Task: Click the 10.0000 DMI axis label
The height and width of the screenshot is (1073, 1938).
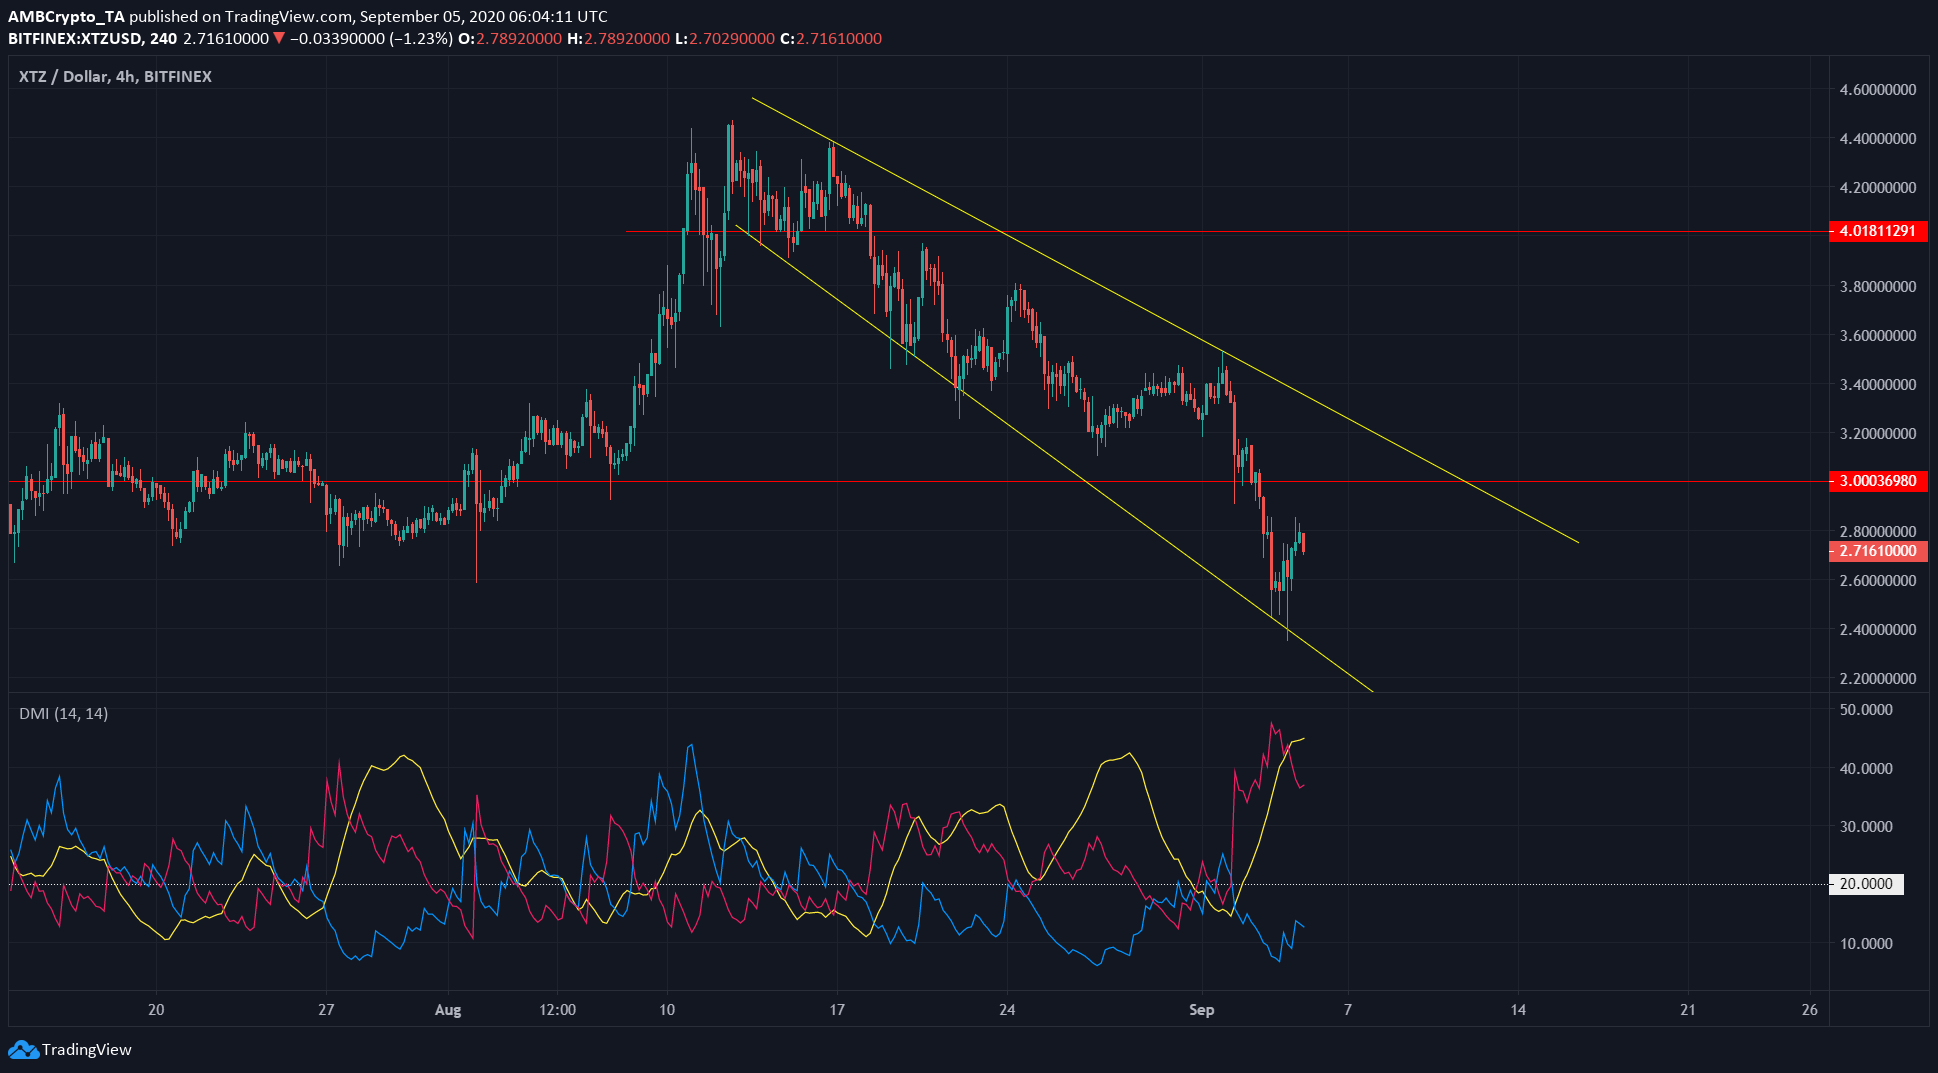Action: (x=1866, y=943)
